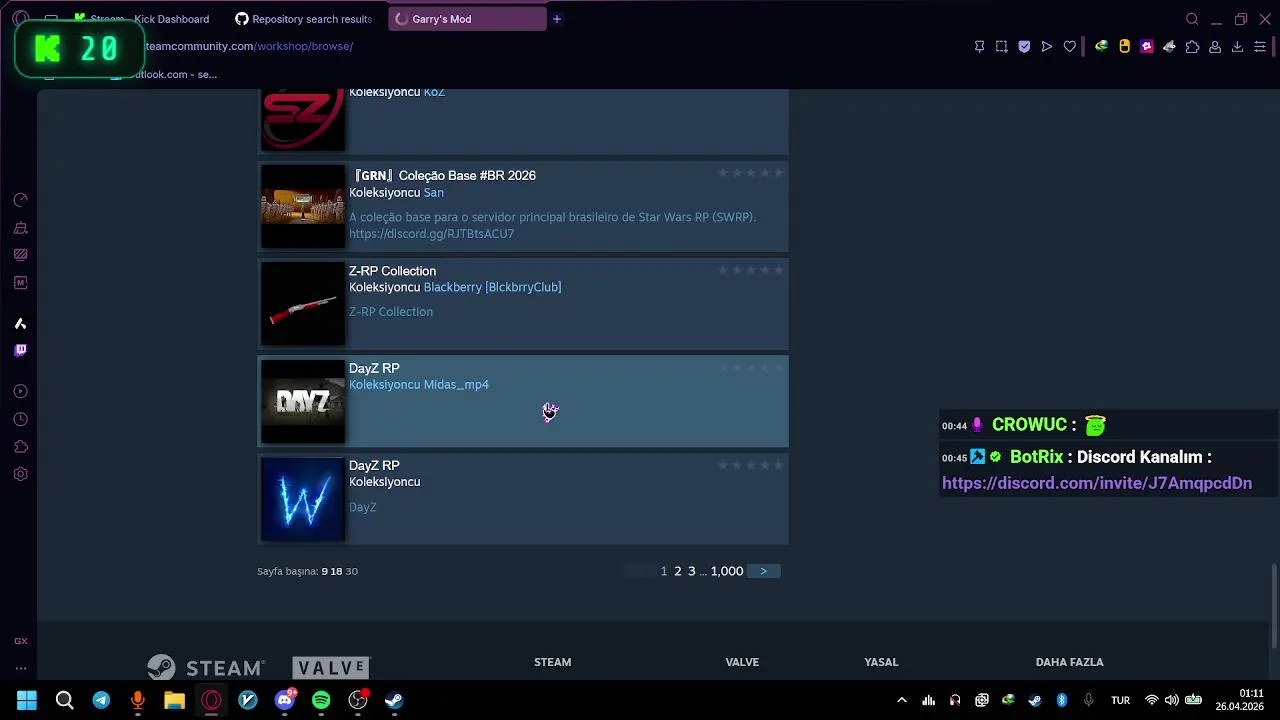Open the Z-RP Collection title
1280x720 pixels.
[x=392, y=271]
